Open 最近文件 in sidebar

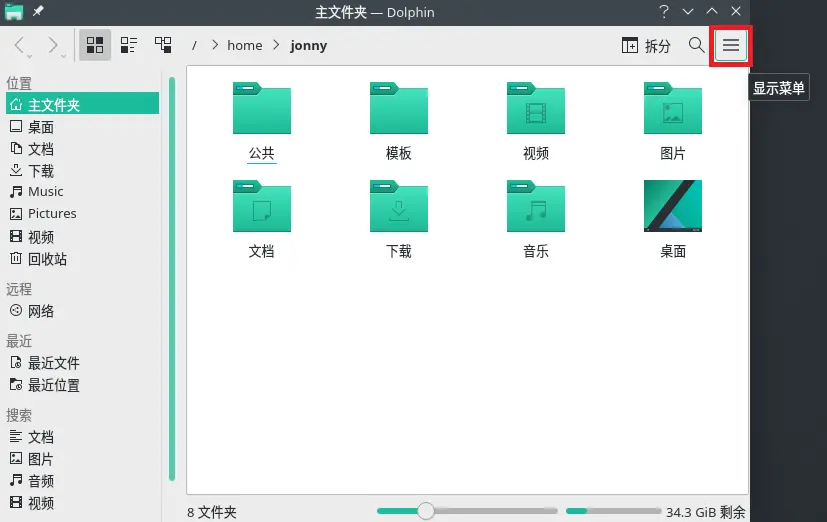click(x=53, y=363)
